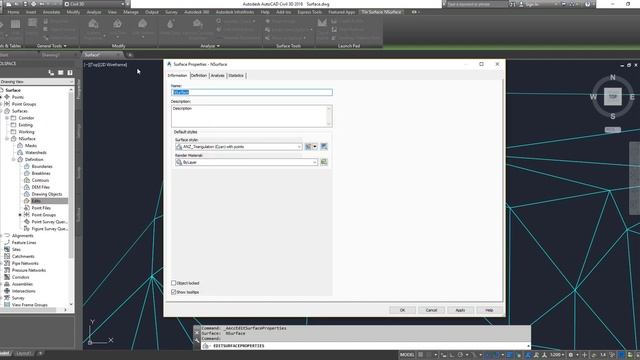Click the Drawing Objects icon in tree
This screenshot has width=640, height=360.
point(27,194)
